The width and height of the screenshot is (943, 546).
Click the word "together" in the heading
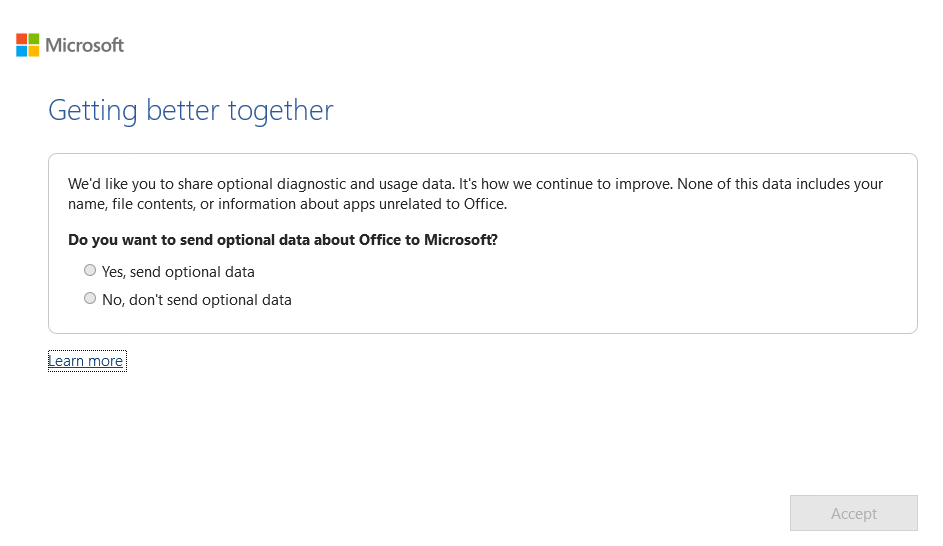[281, 110]
